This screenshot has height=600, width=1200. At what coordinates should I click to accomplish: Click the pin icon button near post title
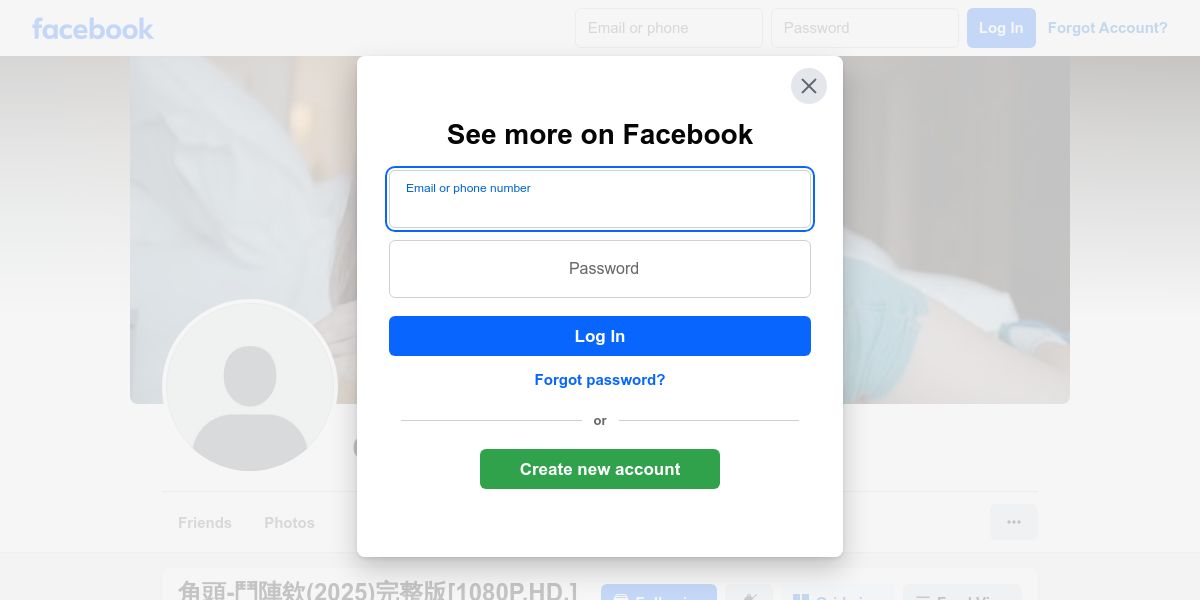(x=749, y=594)
